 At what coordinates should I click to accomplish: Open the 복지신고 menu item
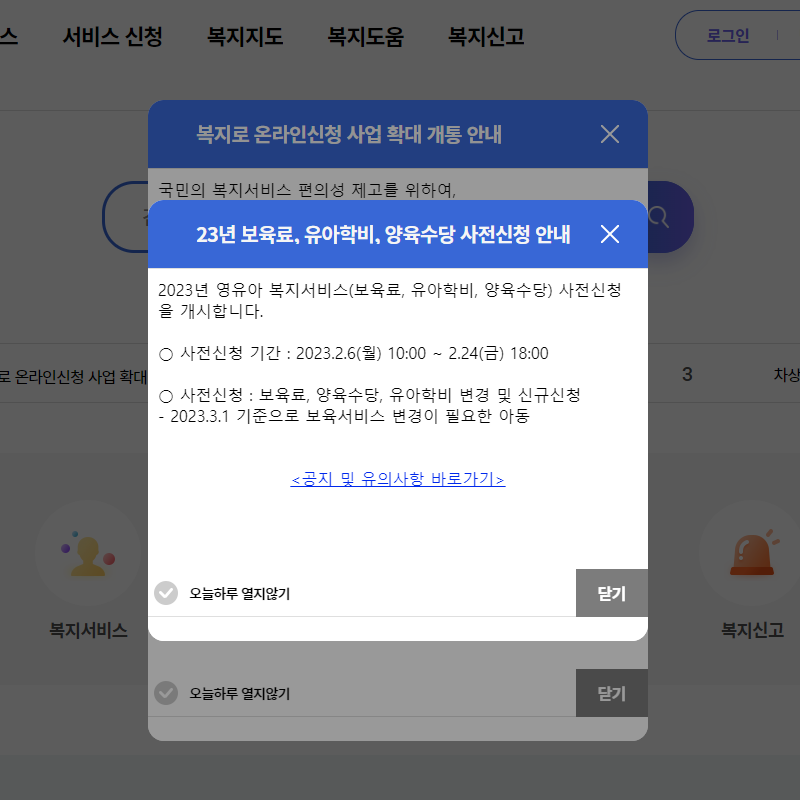point(485,35)
